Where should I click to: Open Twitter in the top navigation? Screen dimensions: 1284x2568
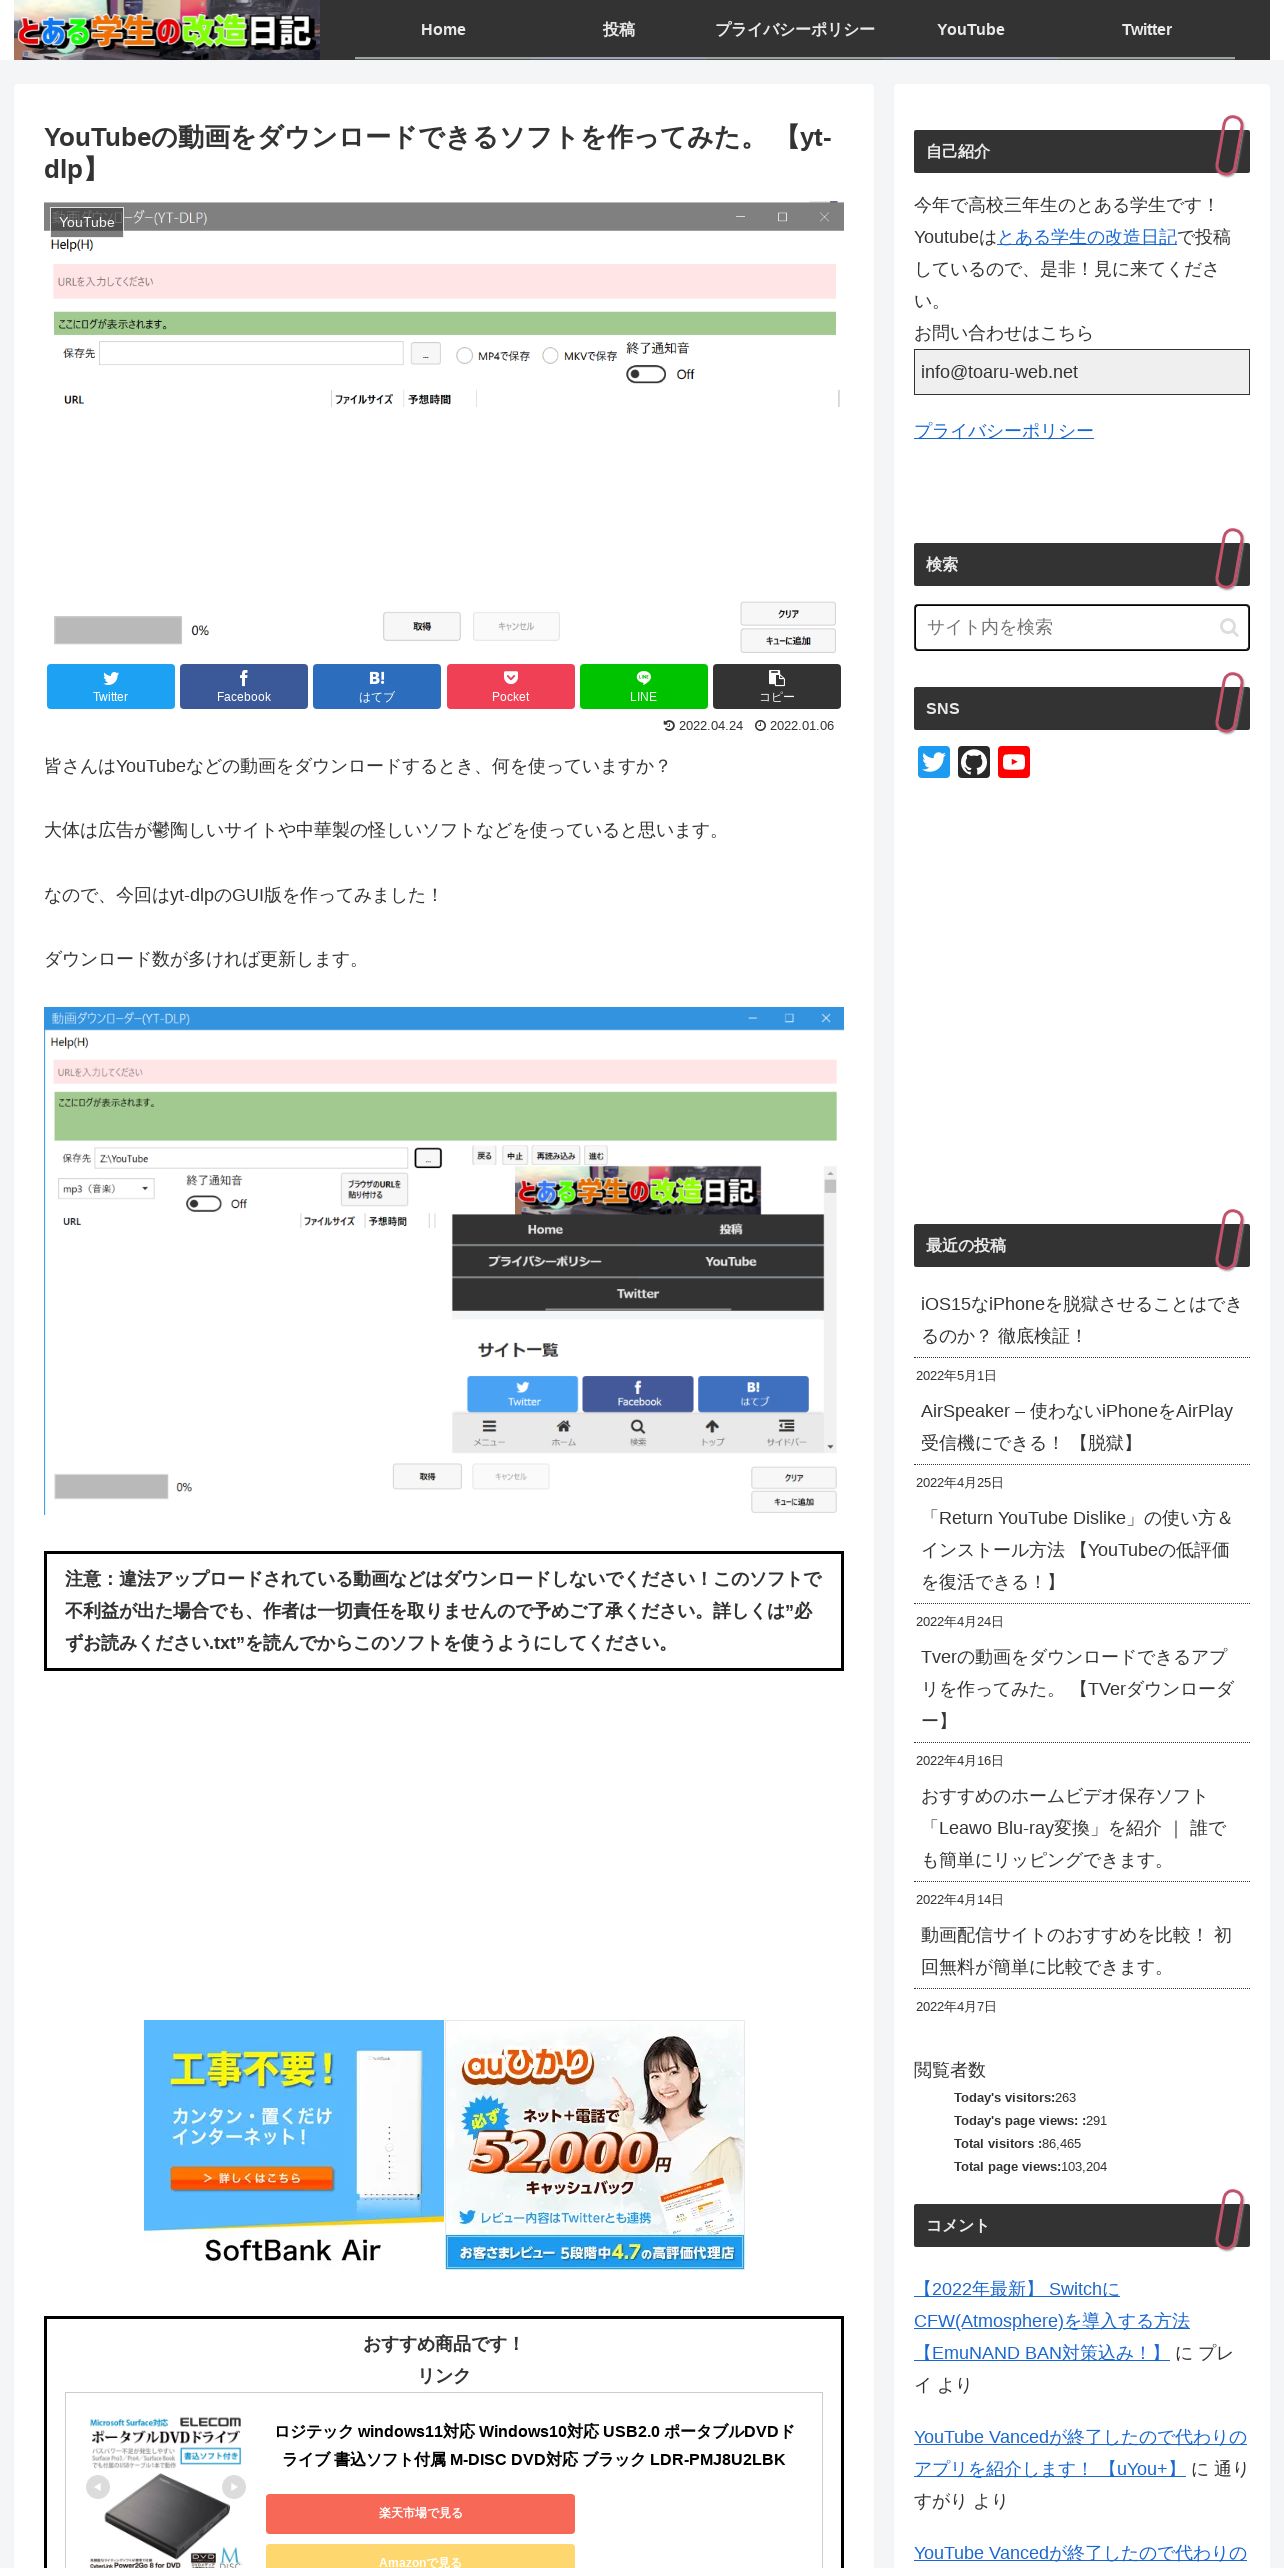click(1147, 30)
